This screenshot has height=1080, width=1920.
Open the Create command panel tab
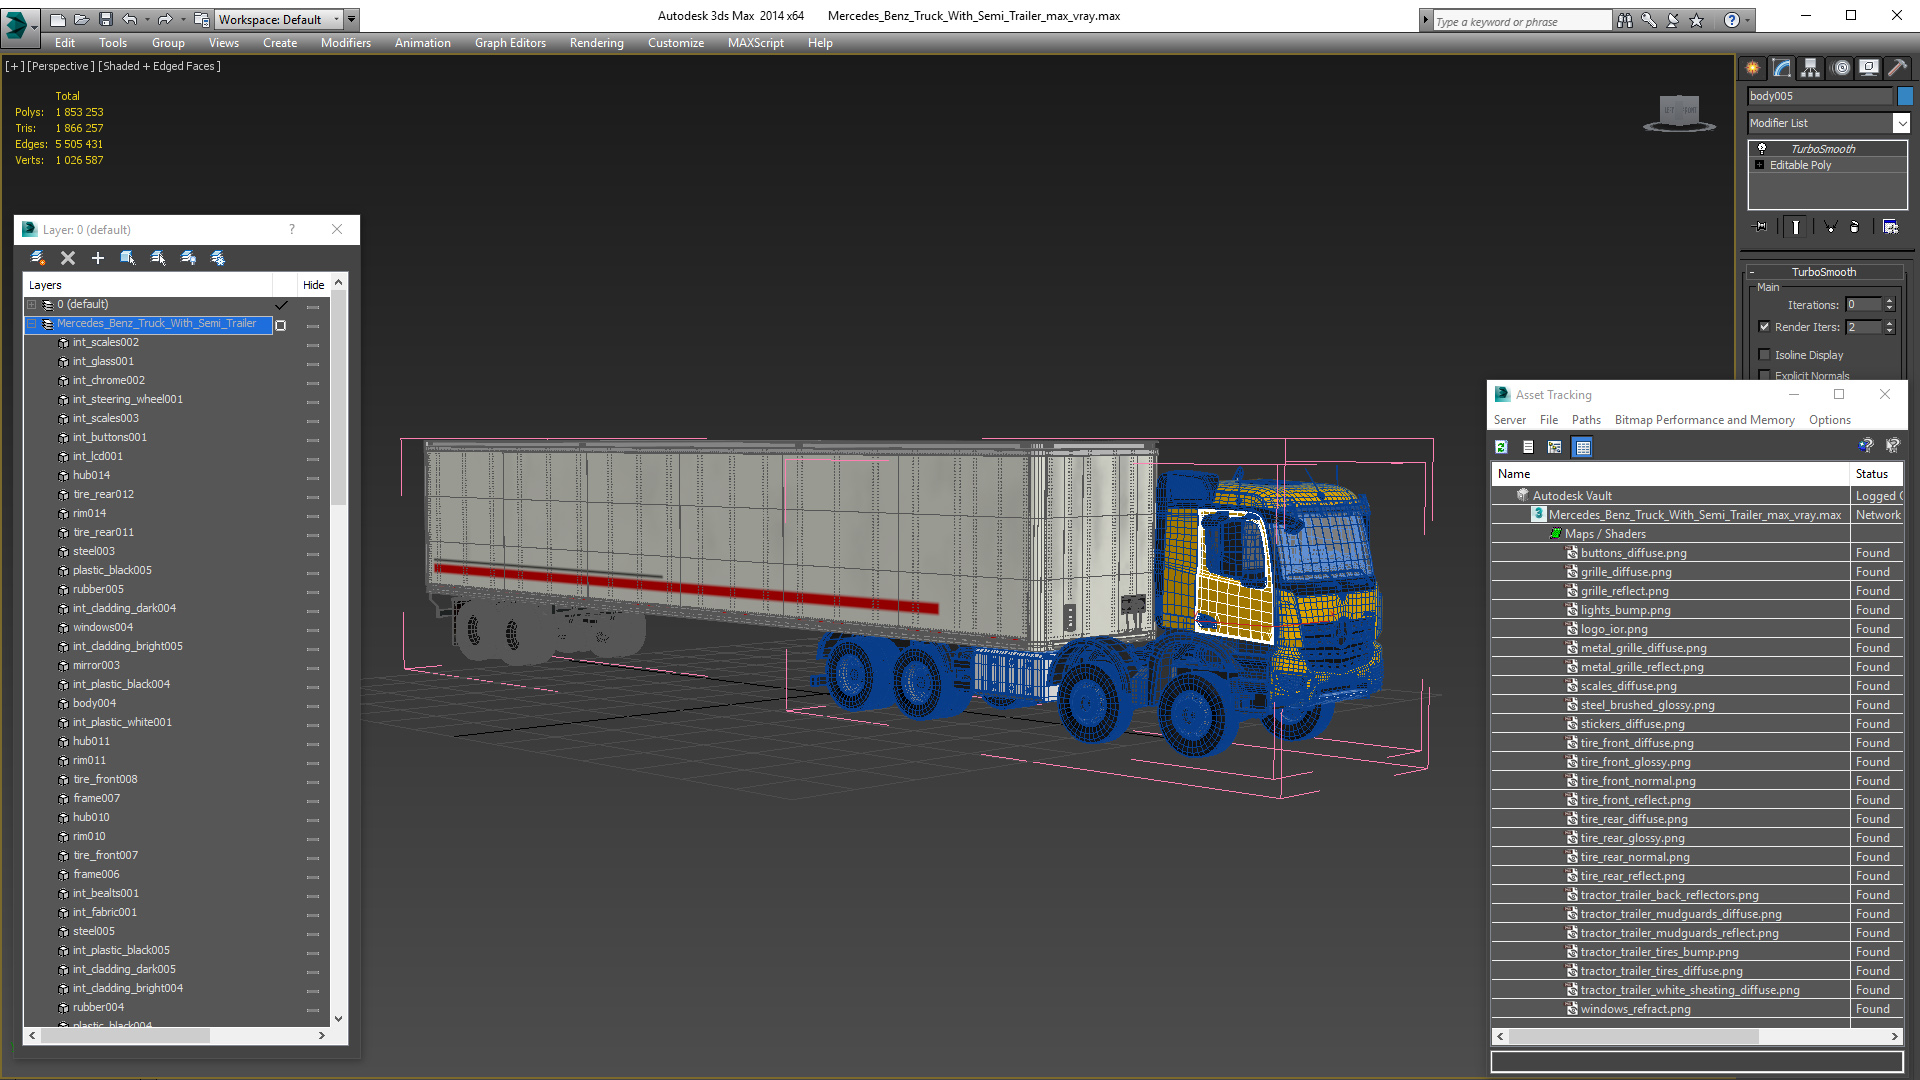[x=1753, y=68]
